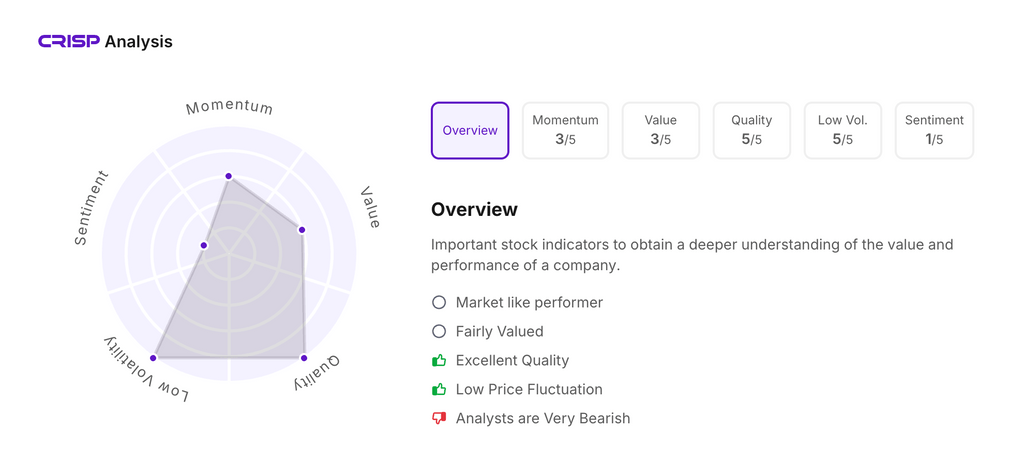This screenshot has height=468, width=1024.
Task: Click the Momentum data point on radar chart
Action: click(229, 176)
